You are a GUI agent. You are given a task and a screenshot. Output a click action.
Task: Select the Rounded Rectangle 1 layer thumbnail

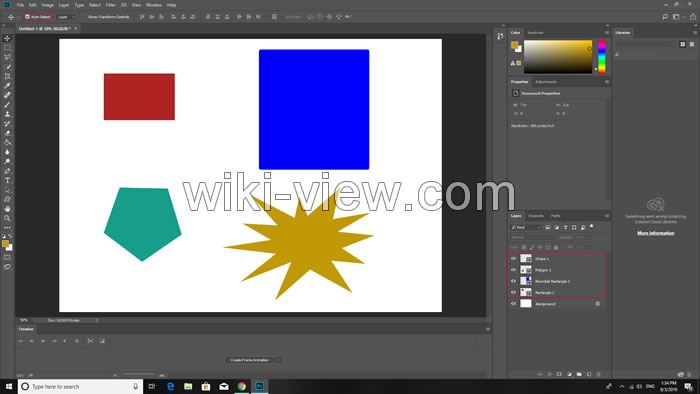(526, 281)
